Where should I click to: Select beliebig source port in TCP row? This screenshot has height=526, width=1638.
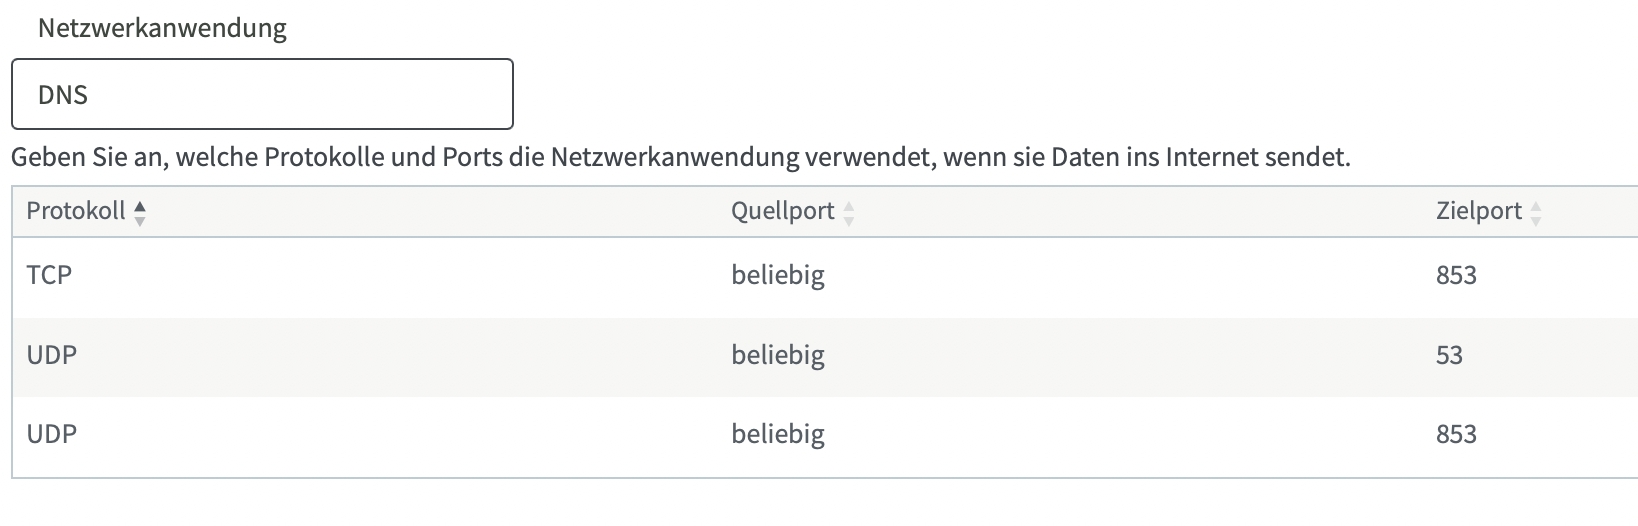point(778,275)
